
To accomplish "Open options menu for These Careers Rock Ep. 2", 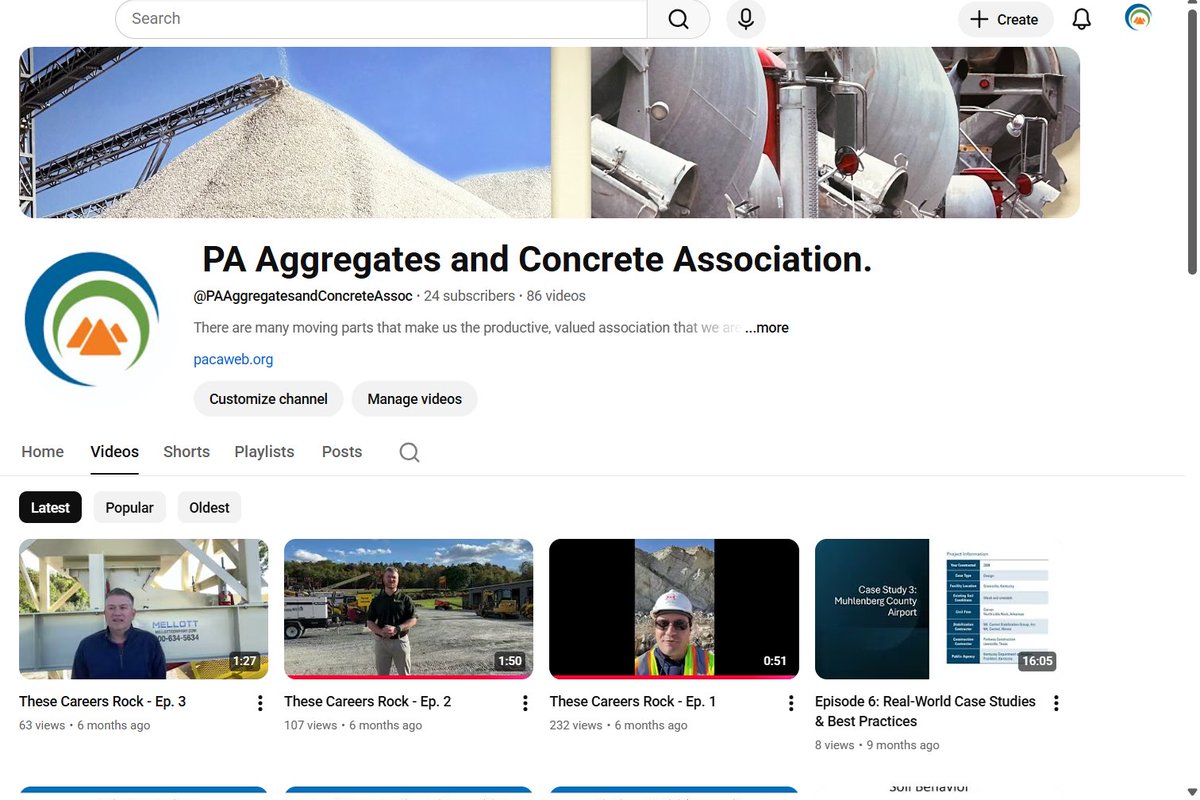I will (x=525, y=703).
